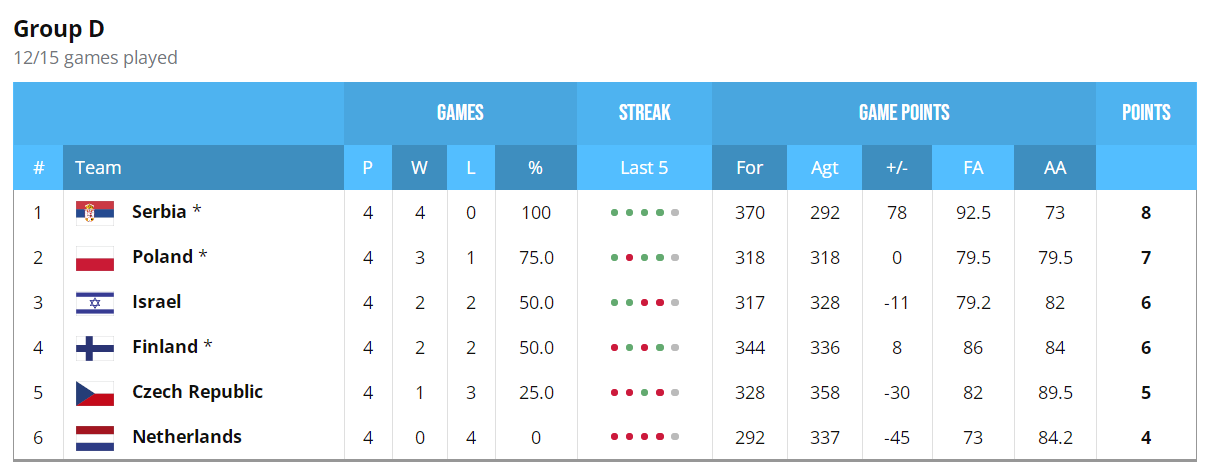This screenshot has height=470, width=1211.
Task: Sort by the % column header
Action: [536, 168]
